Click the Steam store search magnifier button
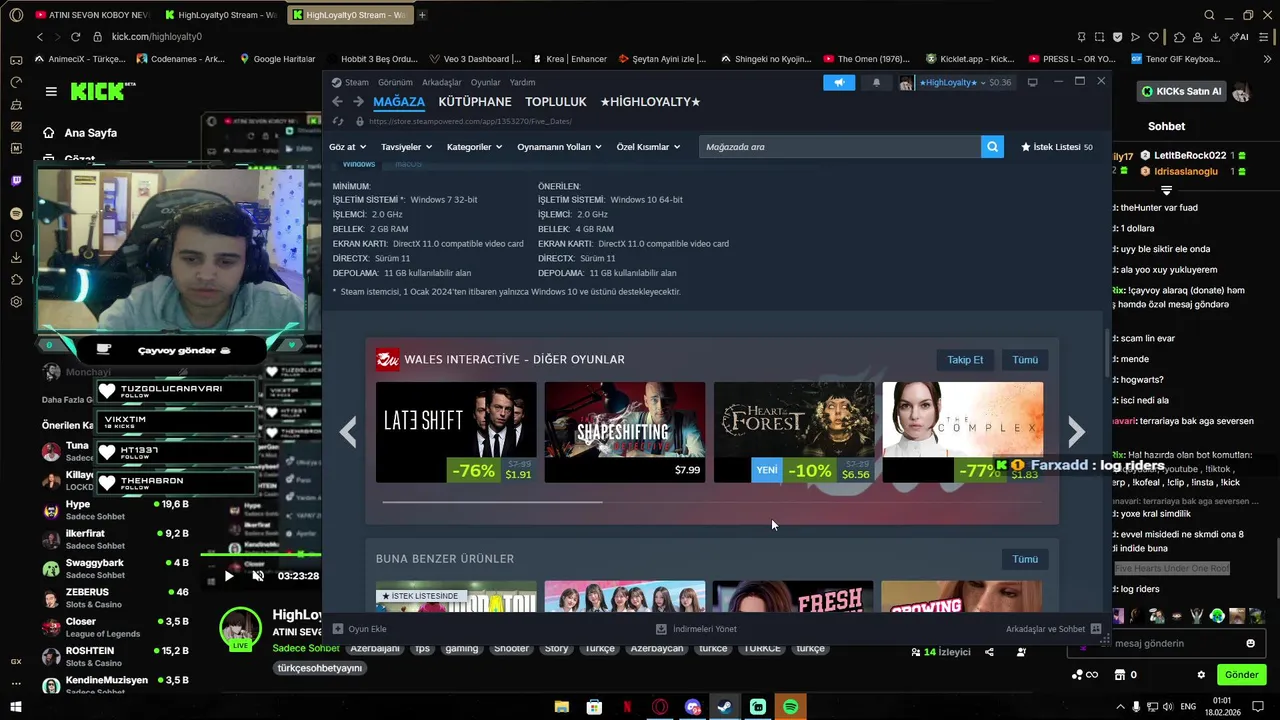 pos(992,147)
